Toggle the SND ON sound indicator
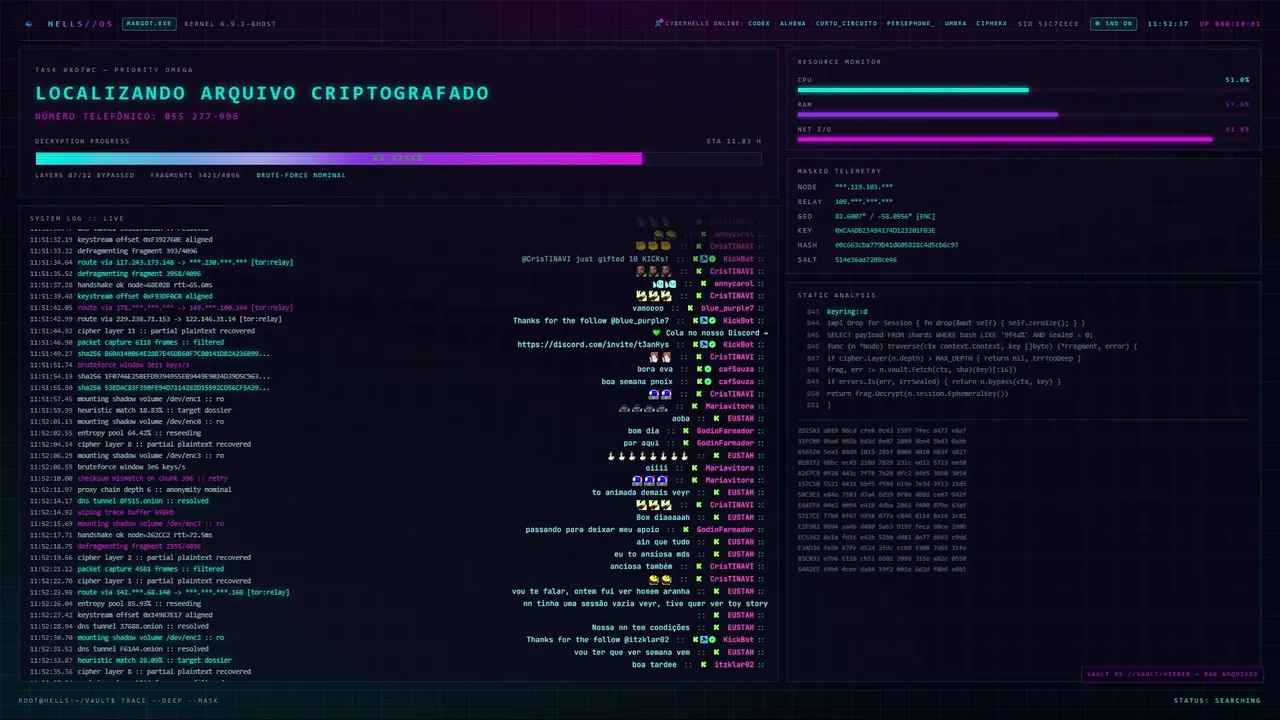 [x=1113, y=23]
